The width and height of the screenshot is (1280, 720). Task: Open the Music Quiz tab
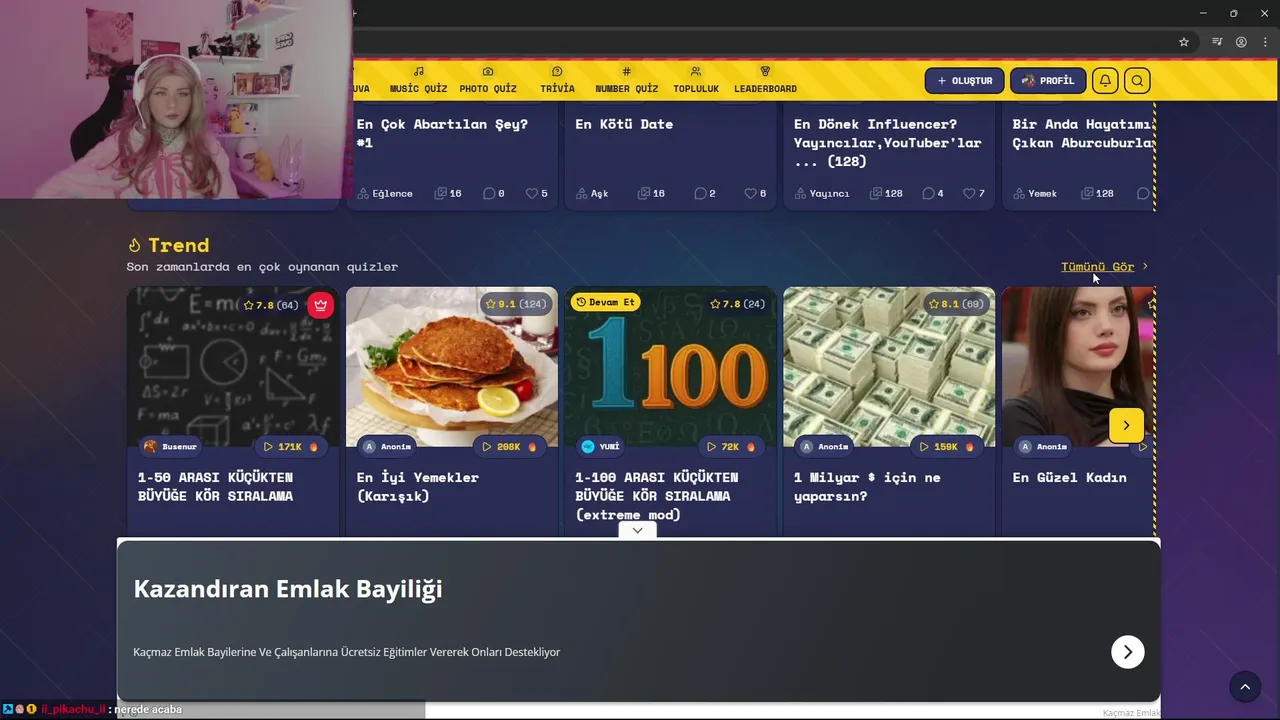tap(419, 80)
